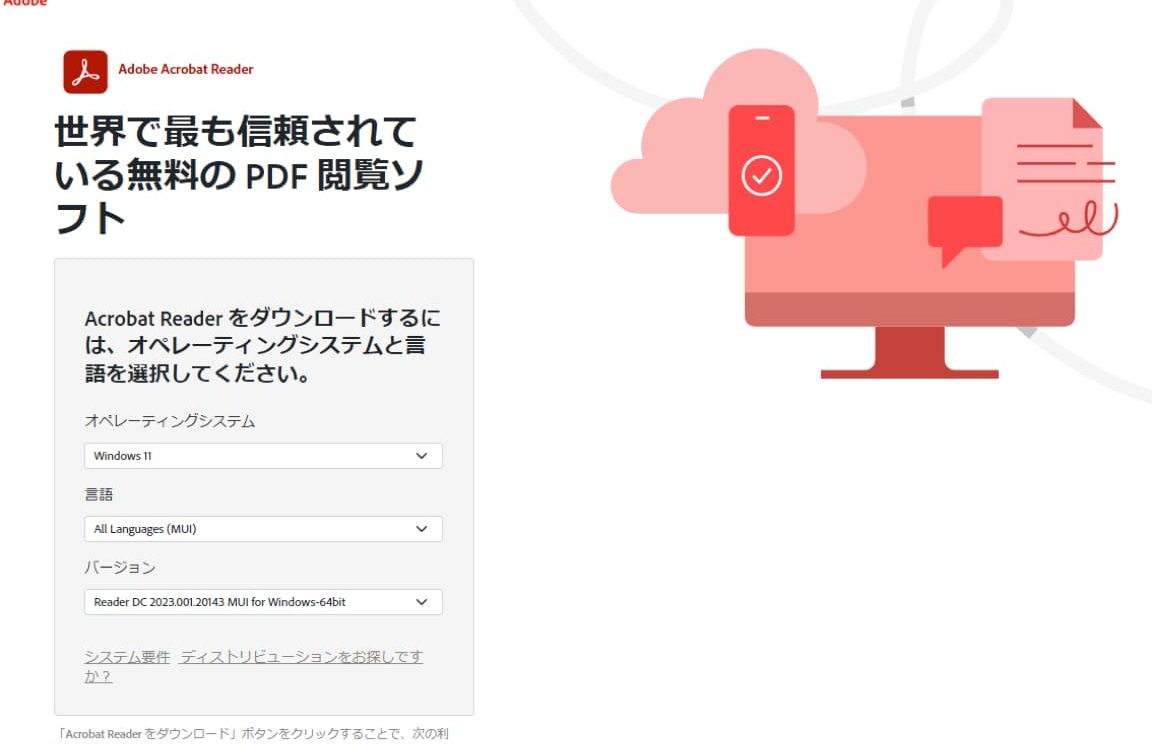Click the red Acrobat Reader PDF logo icon

click(85, 71)
